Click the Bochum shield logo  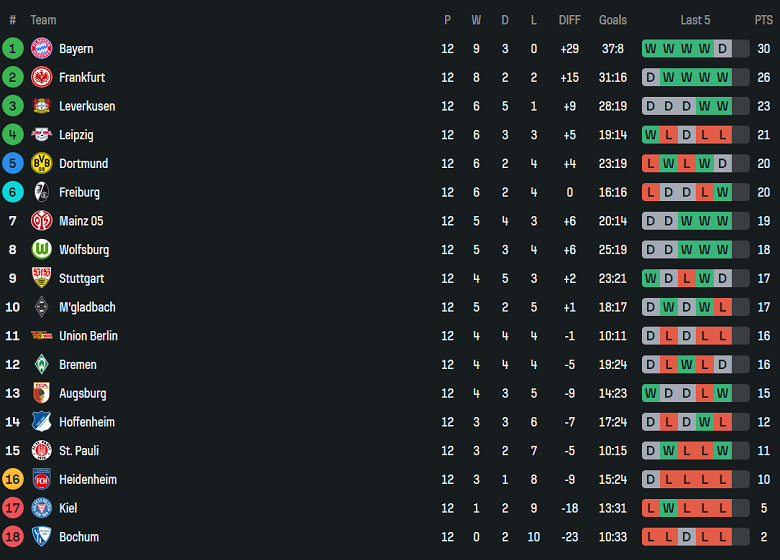click(x=42, y=537)
